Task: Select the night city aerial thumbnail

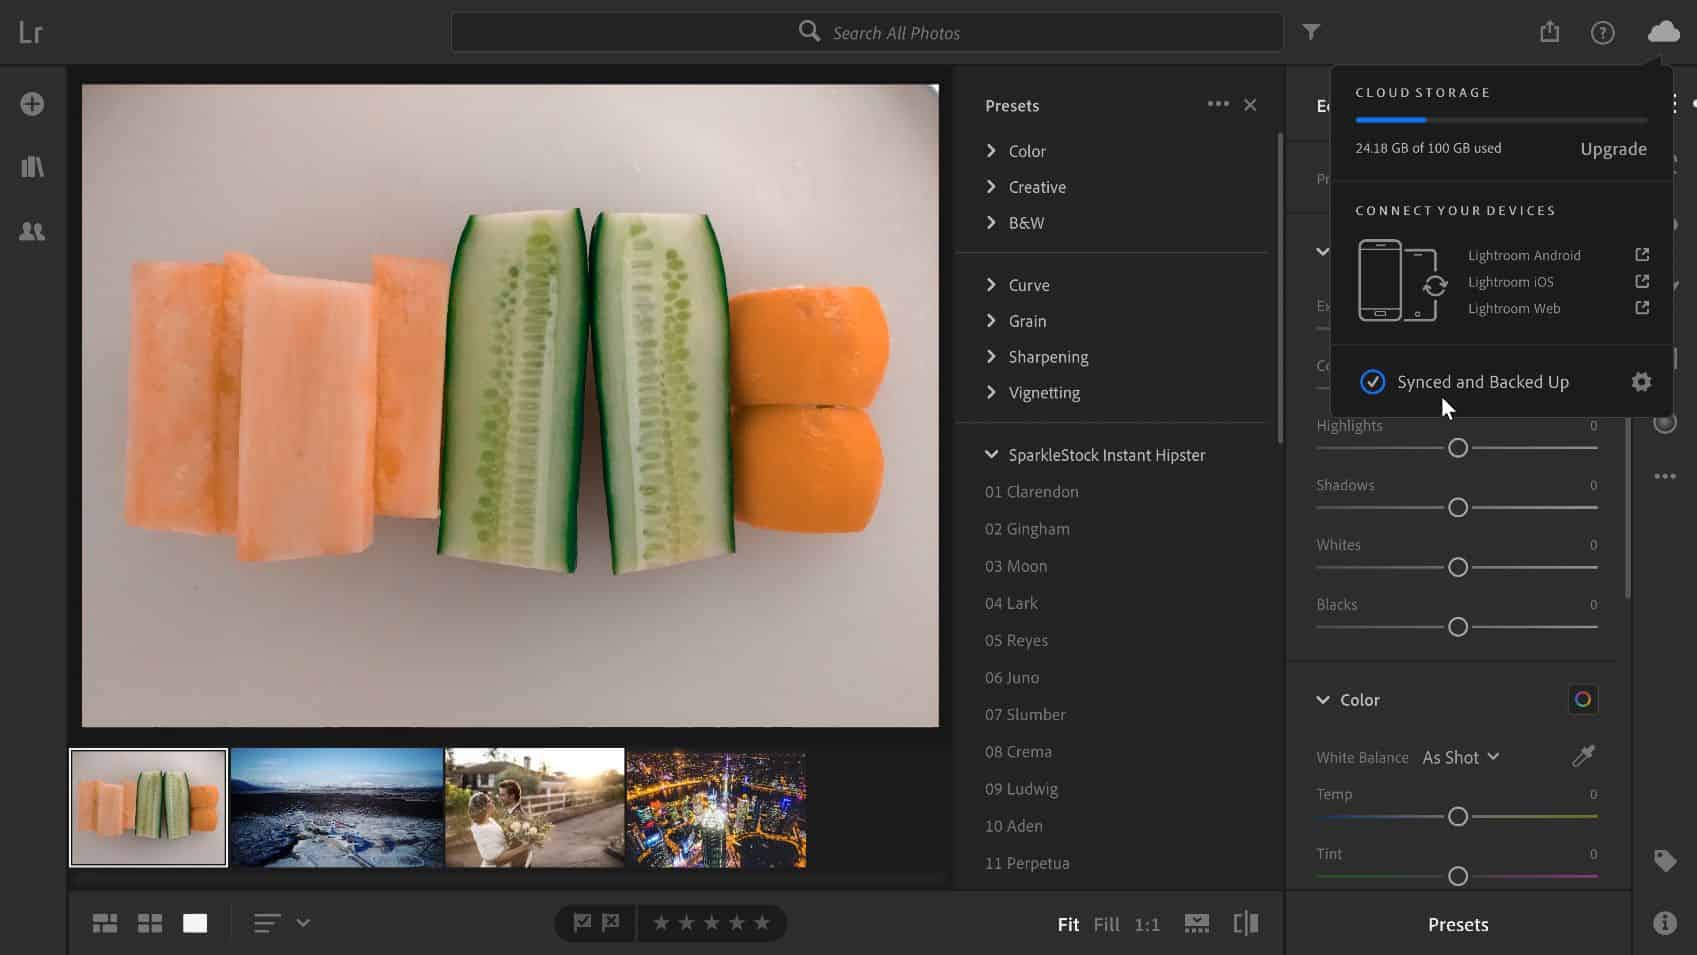Action: [716, 808]
